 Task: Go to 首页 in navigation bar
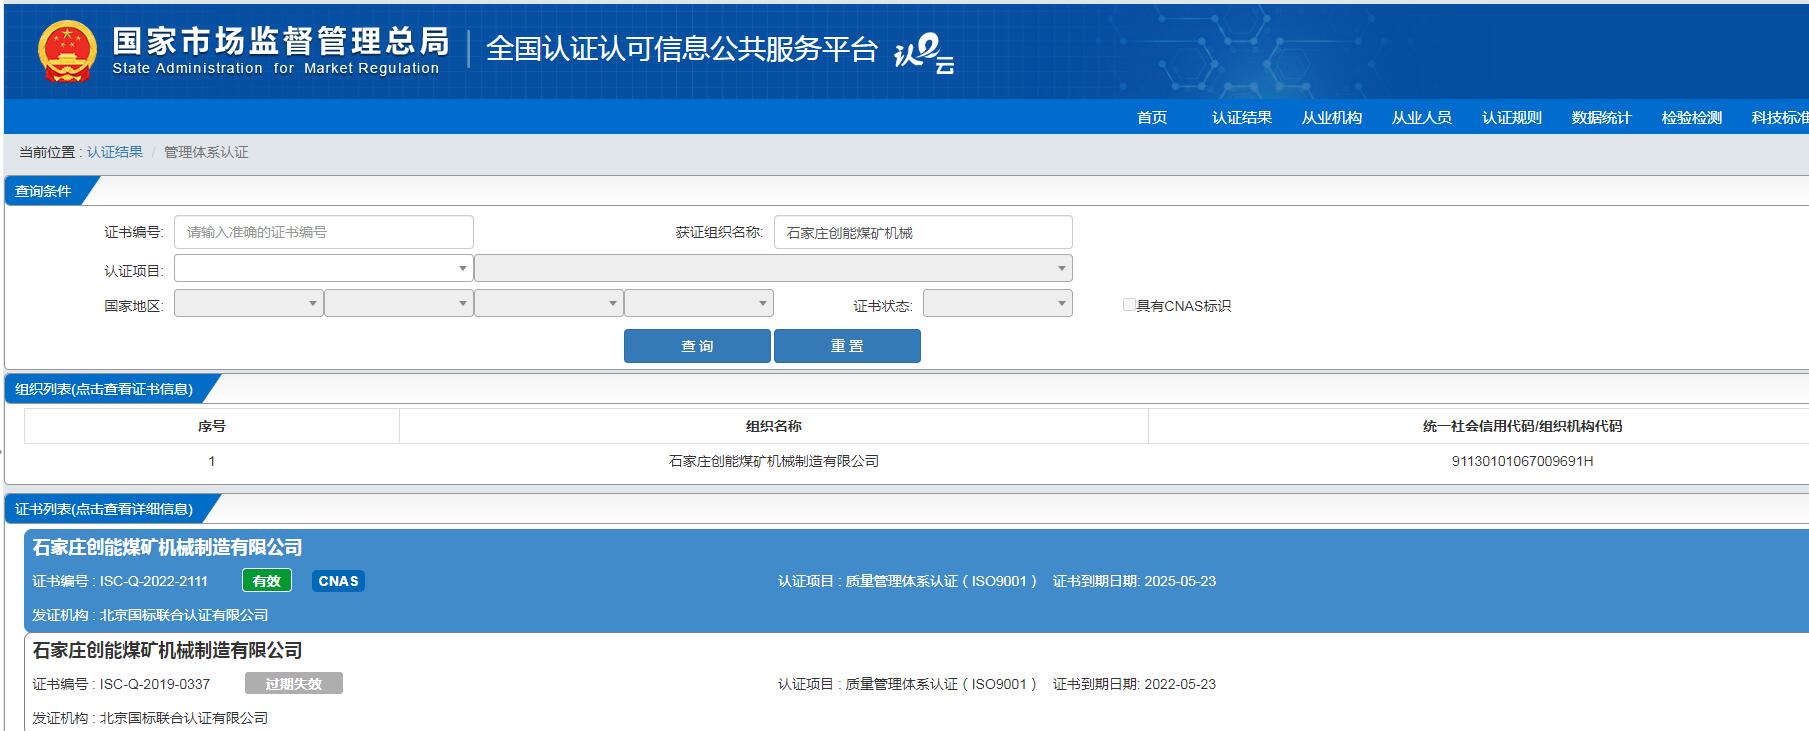[1152, 117]
